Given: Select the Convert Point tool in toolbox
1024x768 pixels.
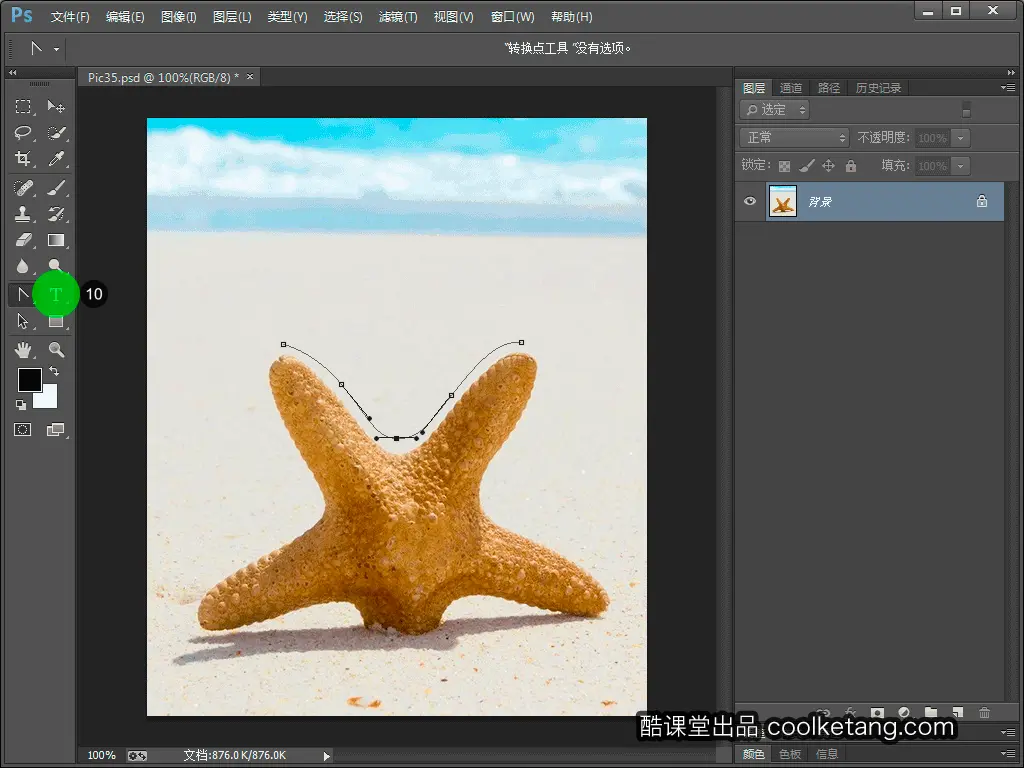Looking at the screenshot, I should coord(22,295).
